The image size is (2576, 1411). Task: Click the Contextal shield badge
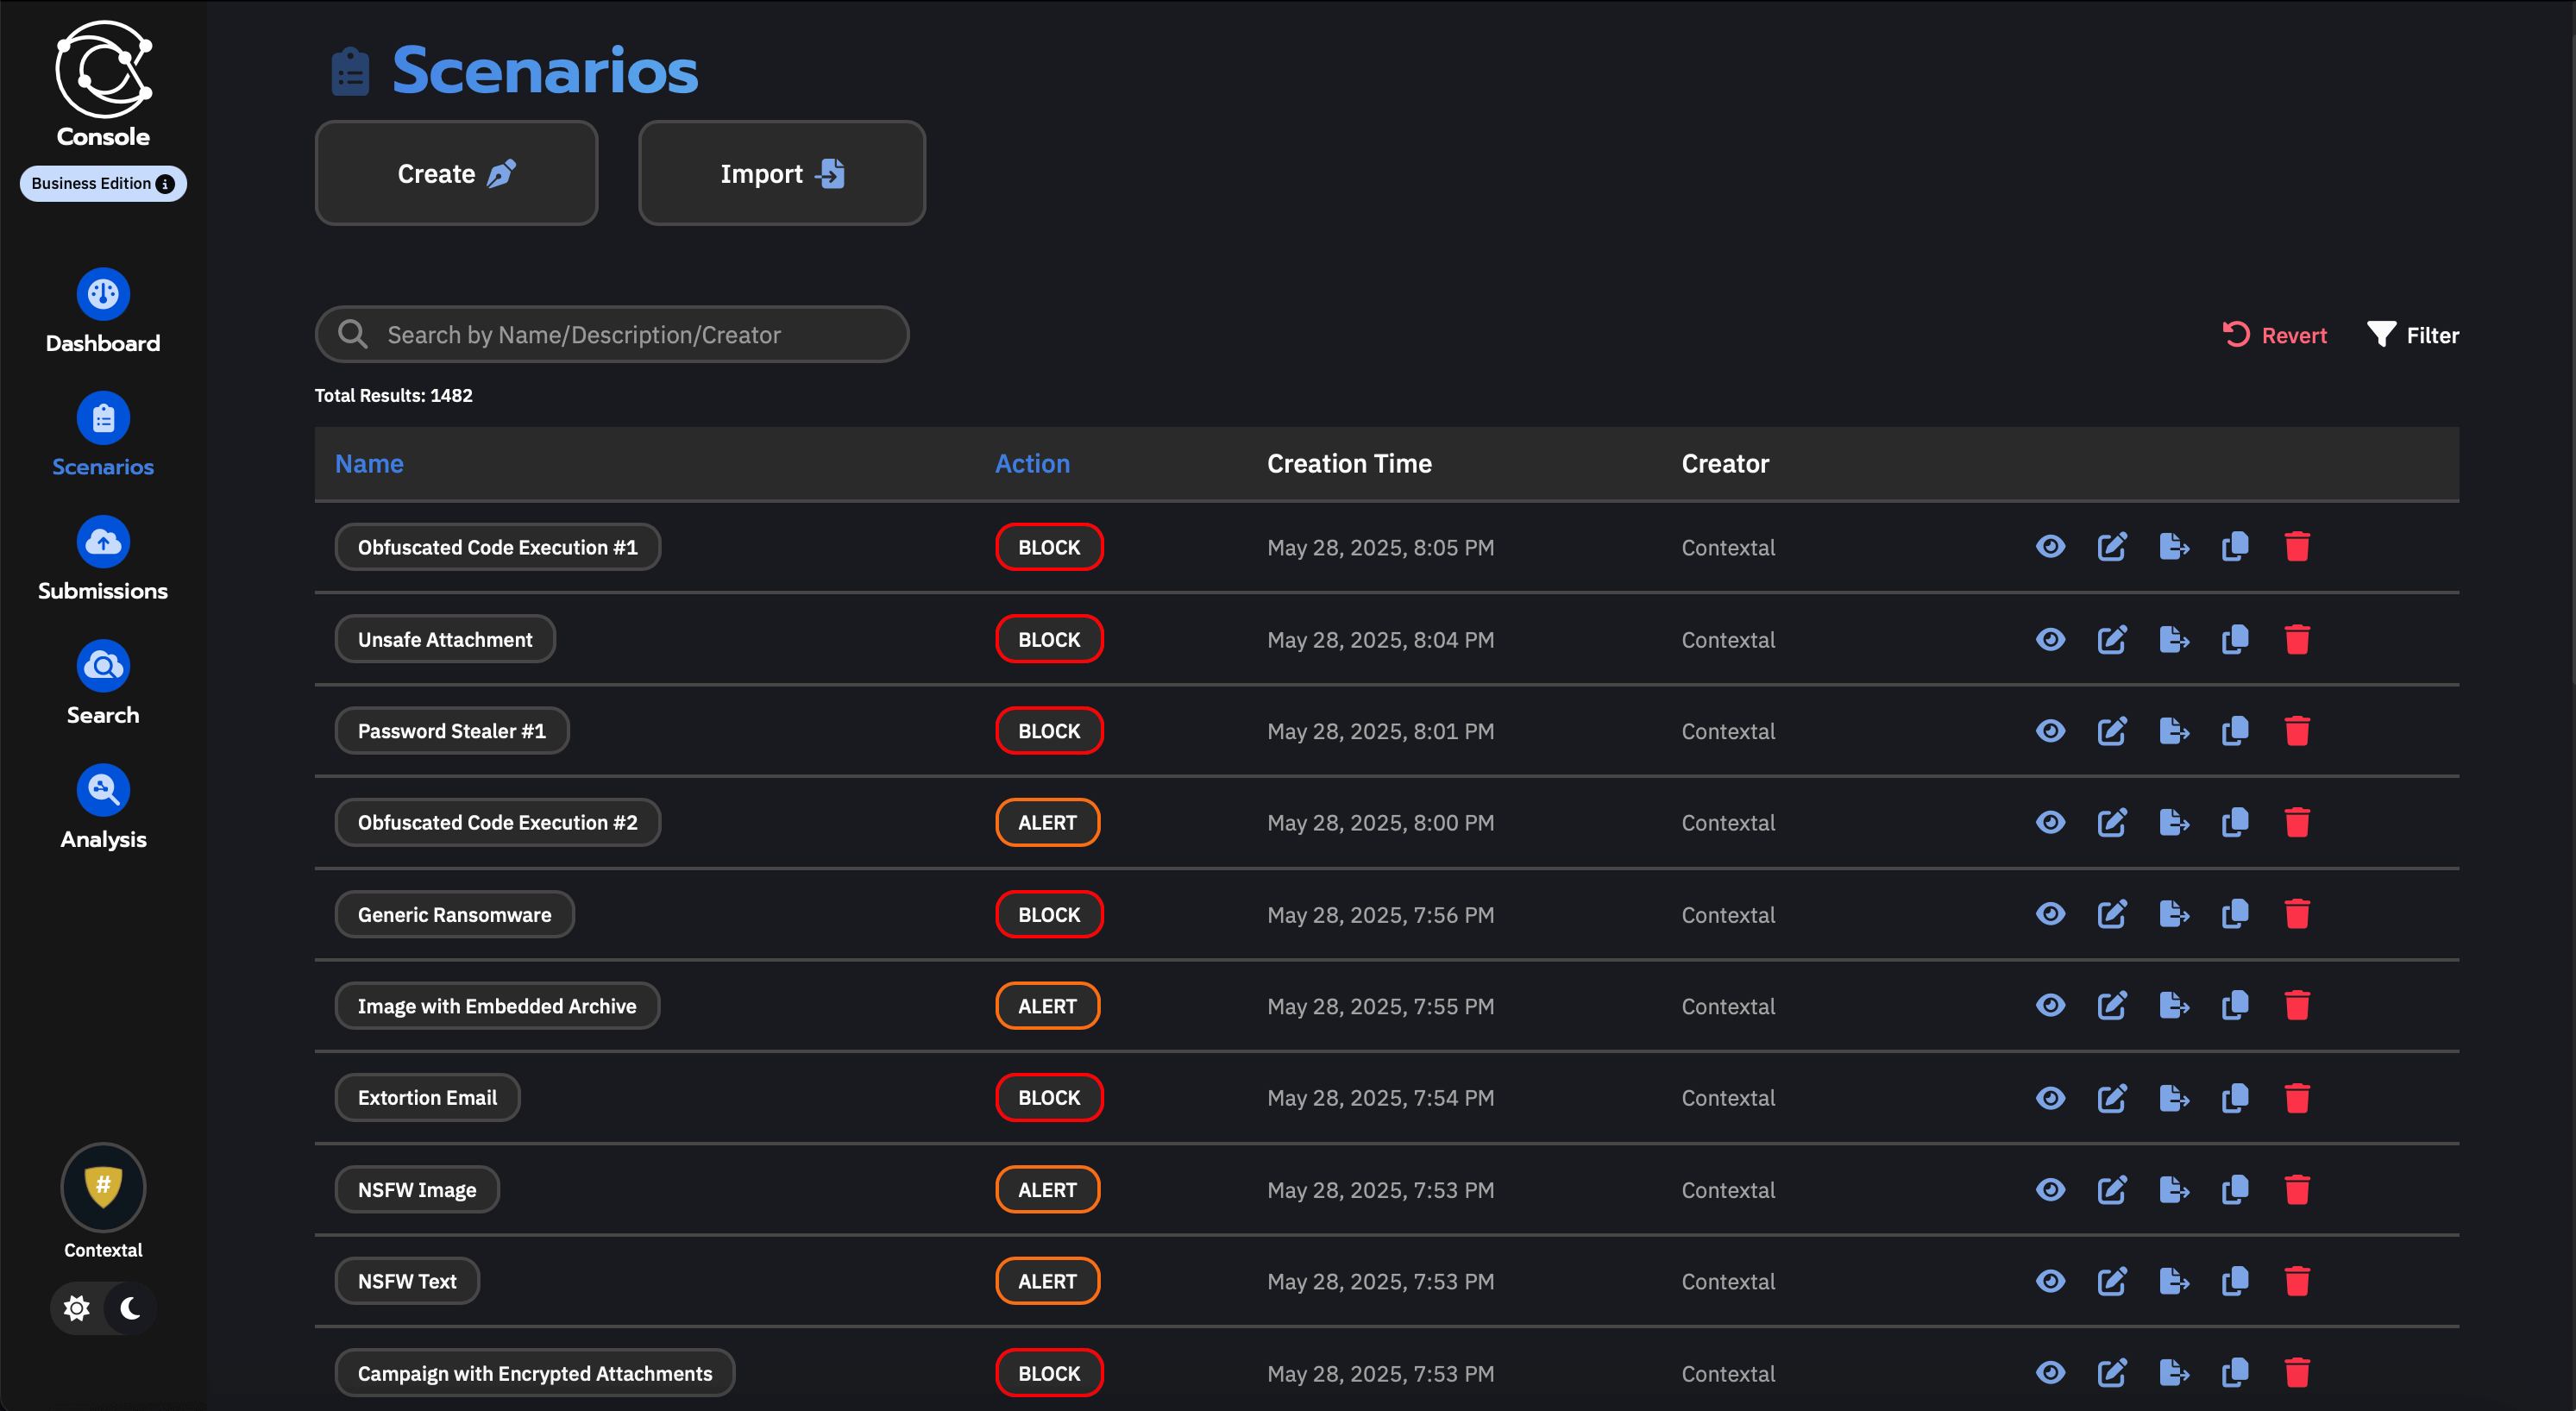click(x=103, y=1186)
